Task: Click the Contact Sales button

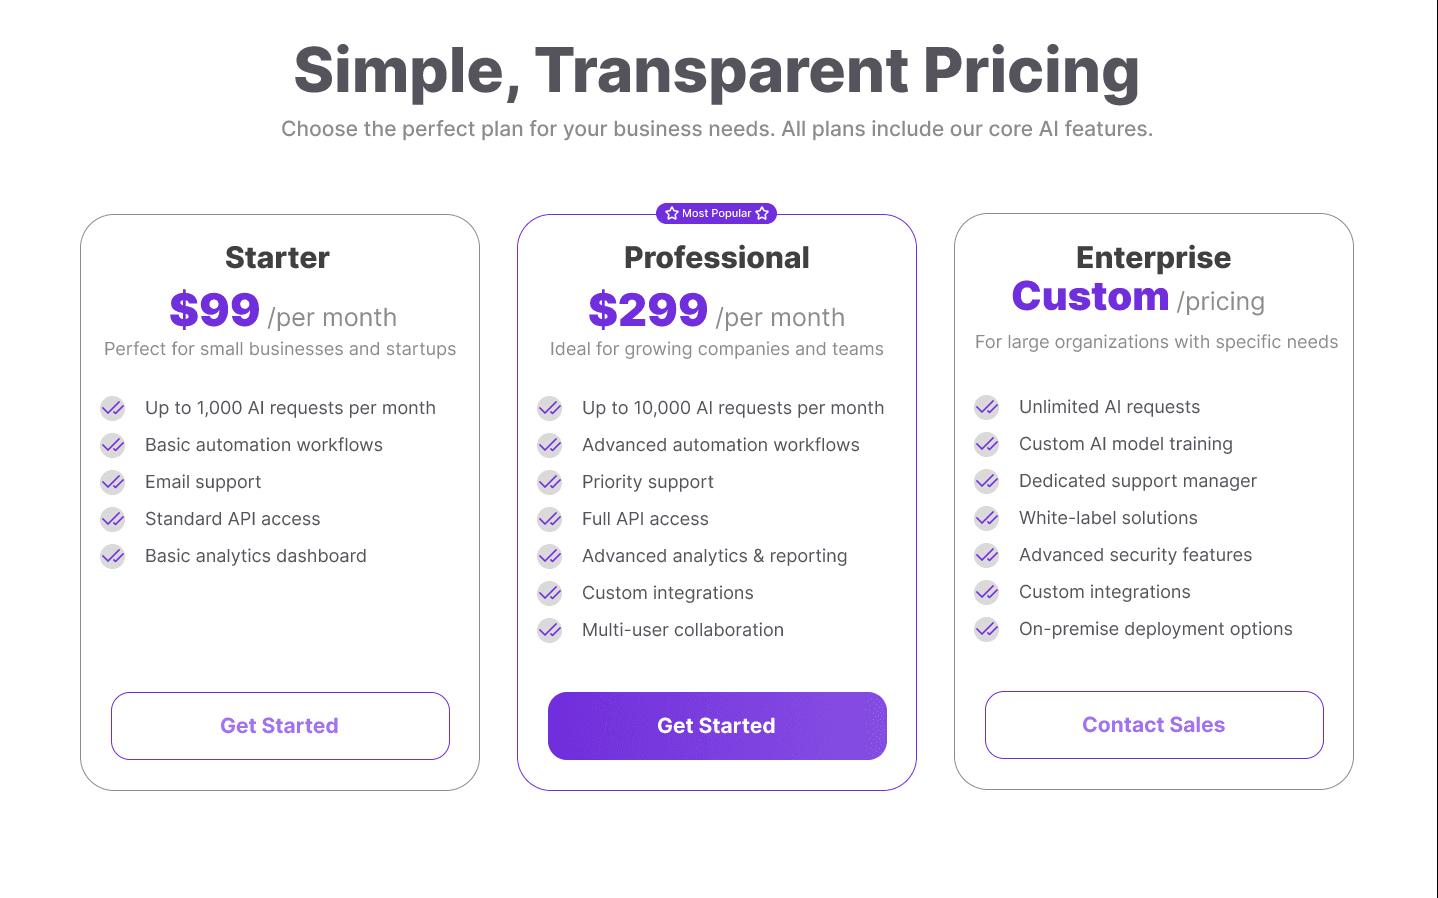Action: click(x=1153, y=725)
